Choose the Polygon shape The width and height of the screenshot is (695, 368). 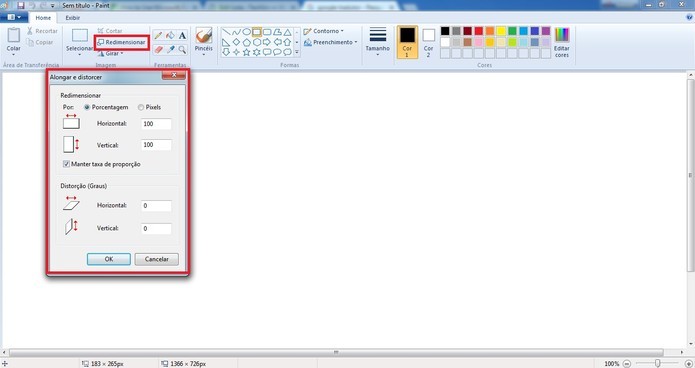coord(277,32)
